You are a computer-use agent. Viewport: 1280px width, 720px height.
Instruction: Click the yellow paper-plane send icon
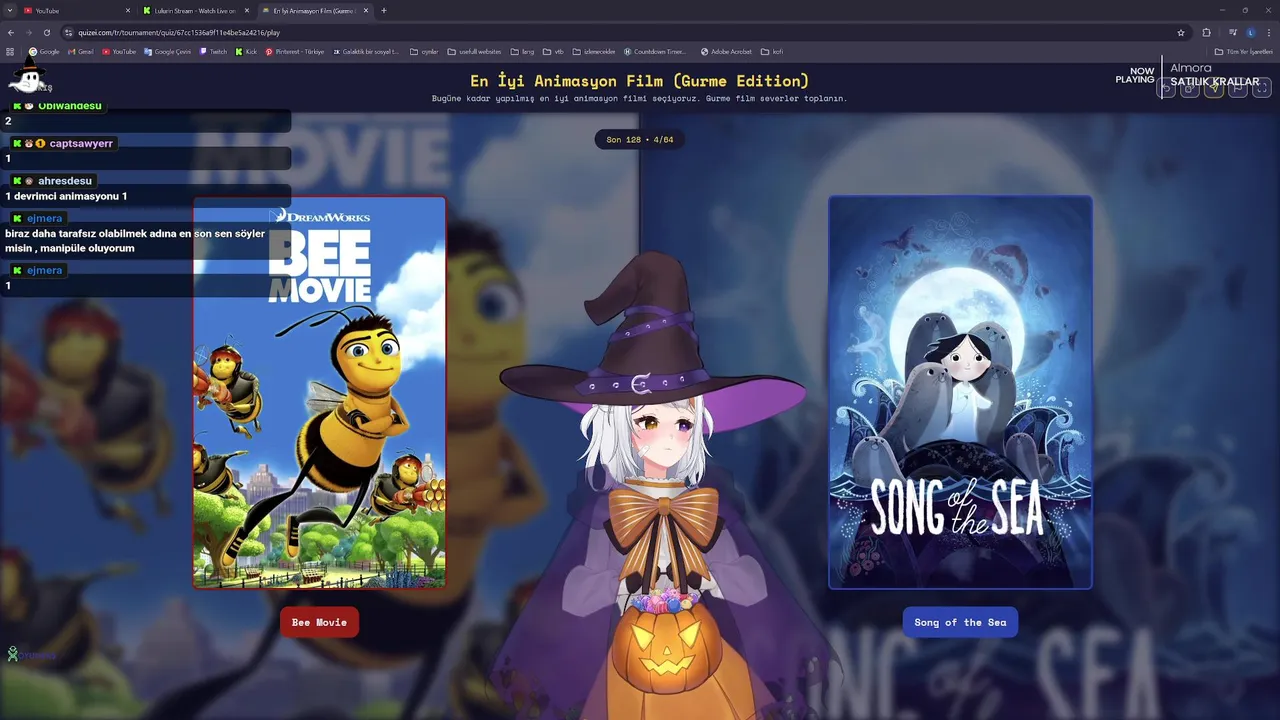coord(1214,89)
